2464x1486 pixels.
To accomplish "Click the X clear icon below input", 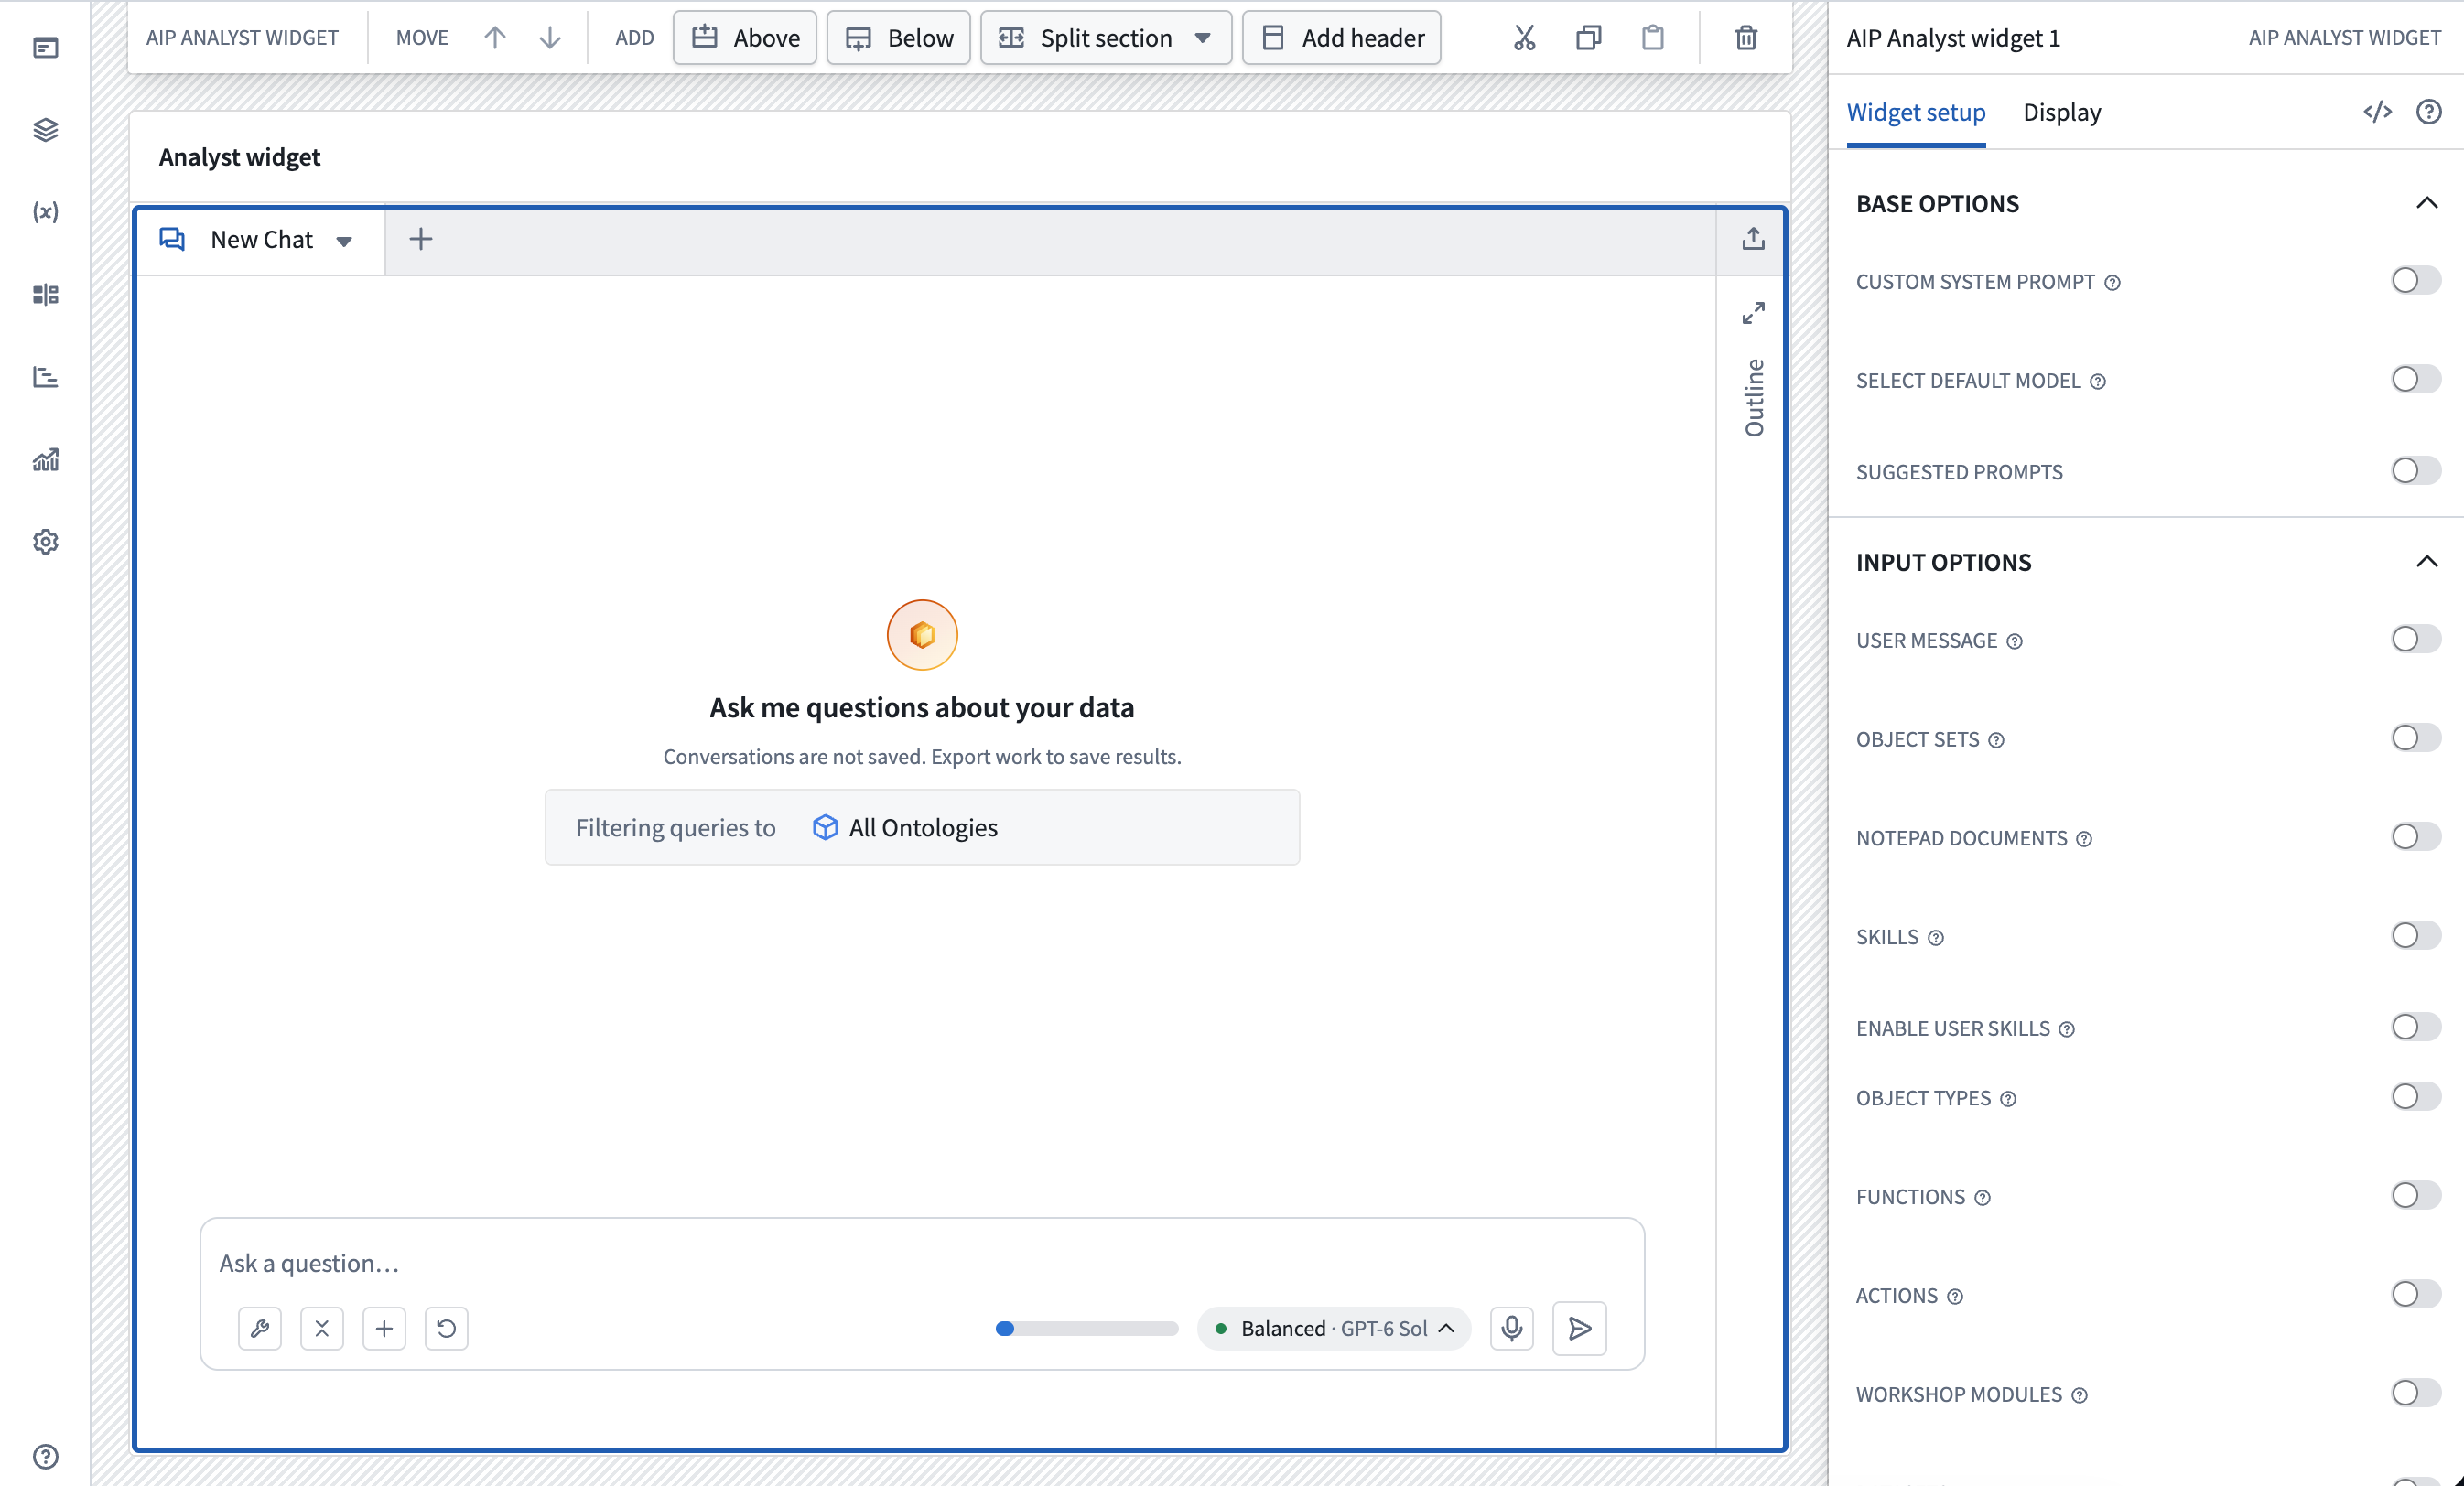I will 322,1328.
